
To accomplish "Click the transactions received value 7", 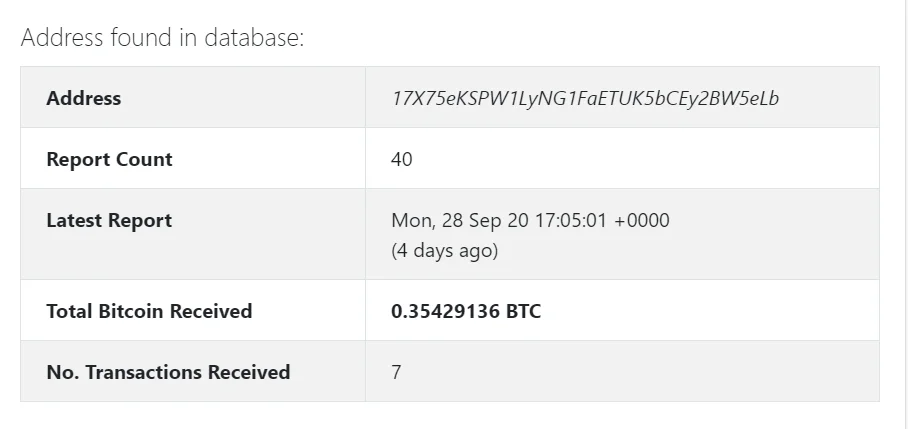I will point(397,372).
